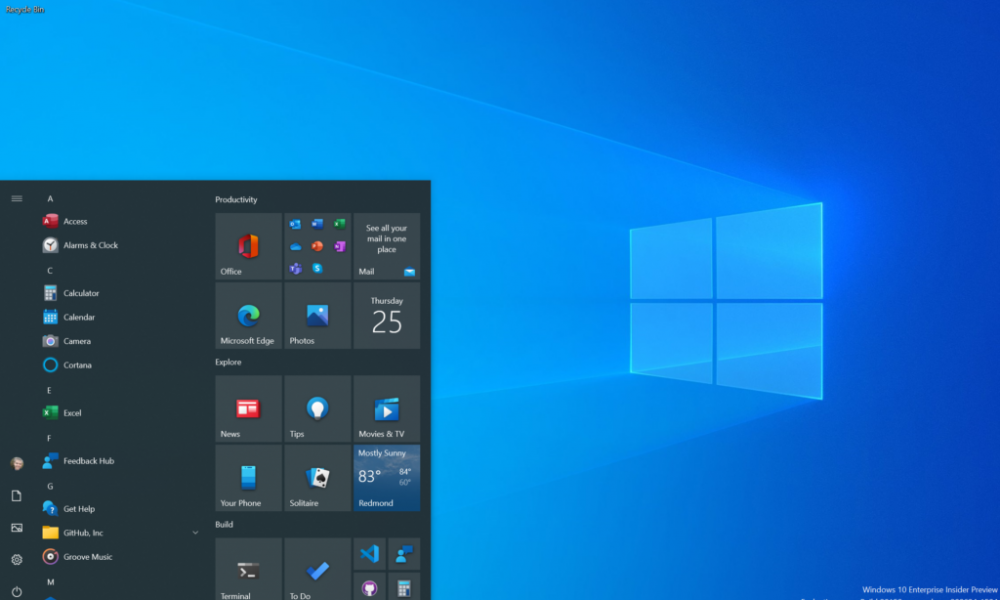This screenshot has width=1000, height=600.
Task: Click the PowerPoint icon in the folder tile
Action: (317, 246)
